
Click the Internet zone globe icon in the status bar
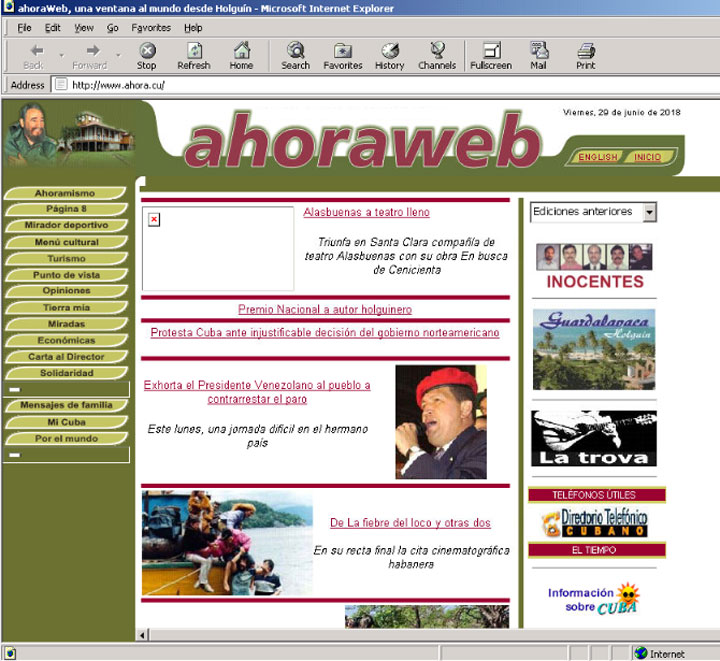point(641,653)
